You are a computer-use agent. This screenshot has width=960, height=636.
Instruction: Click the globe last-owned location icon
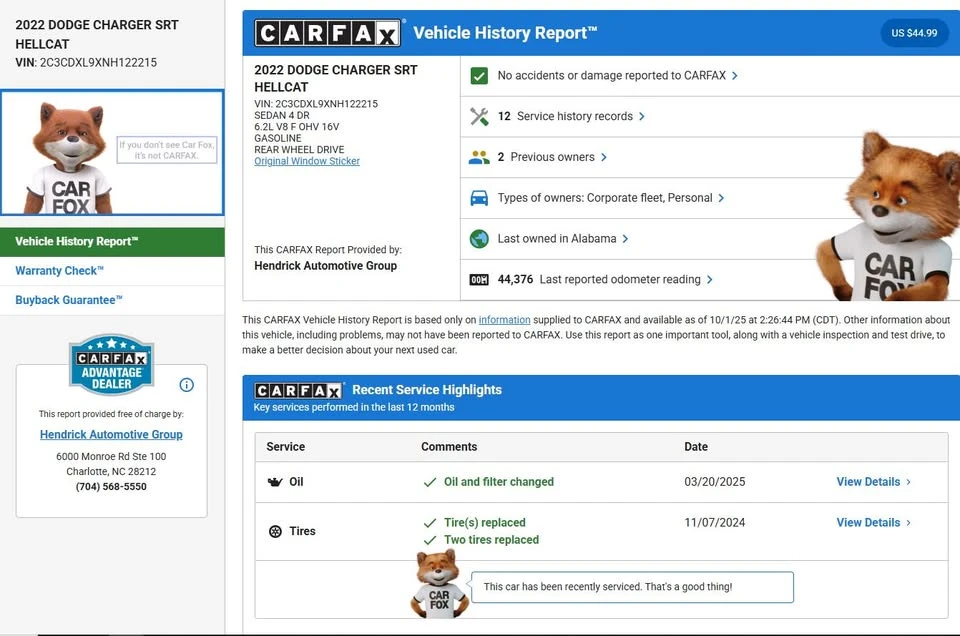pos(479,239)
